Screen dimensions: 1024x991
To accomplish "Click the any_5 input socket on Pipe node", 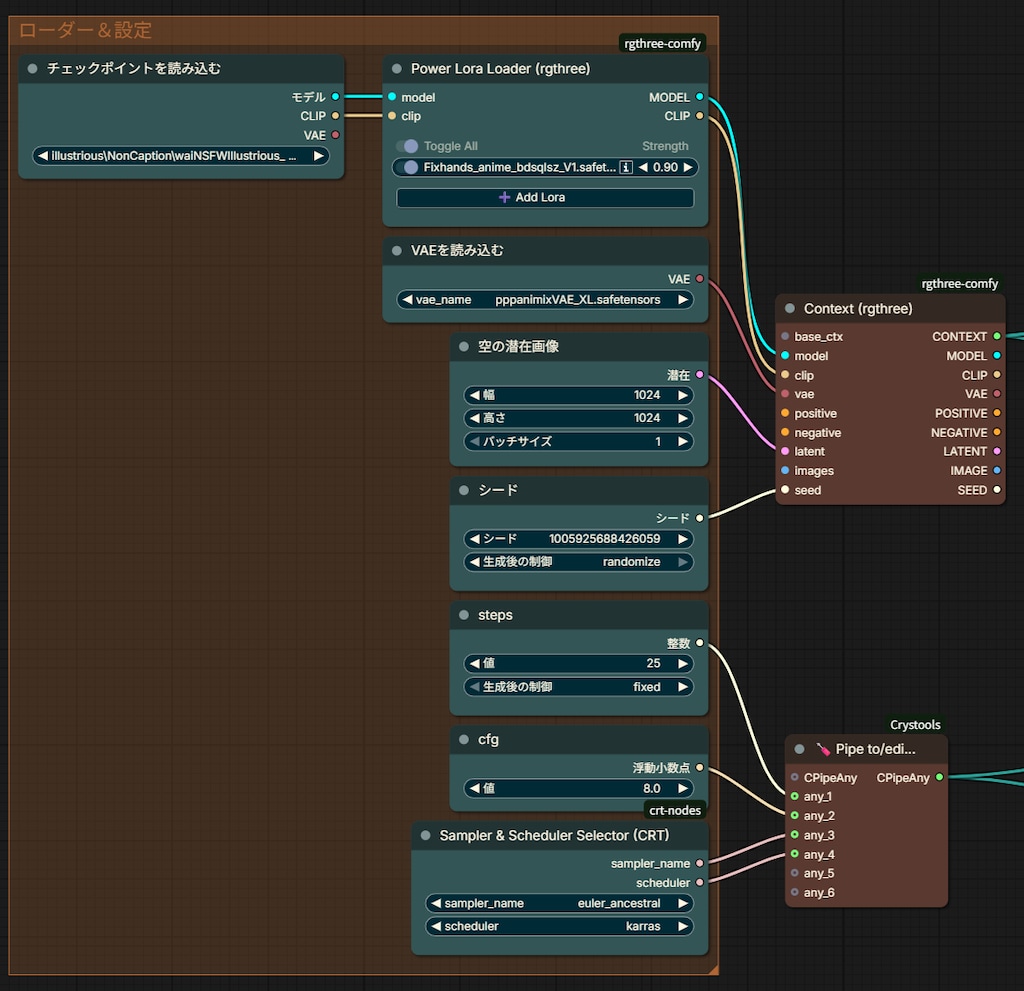I will point(795,873).
